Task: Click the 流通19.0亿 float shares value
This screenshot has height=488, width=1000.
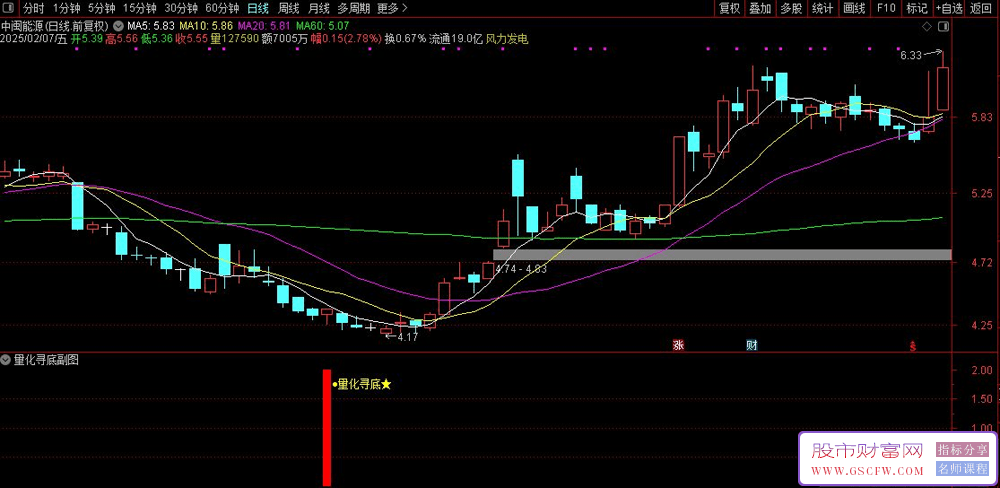Action: (x=456, y=39)
